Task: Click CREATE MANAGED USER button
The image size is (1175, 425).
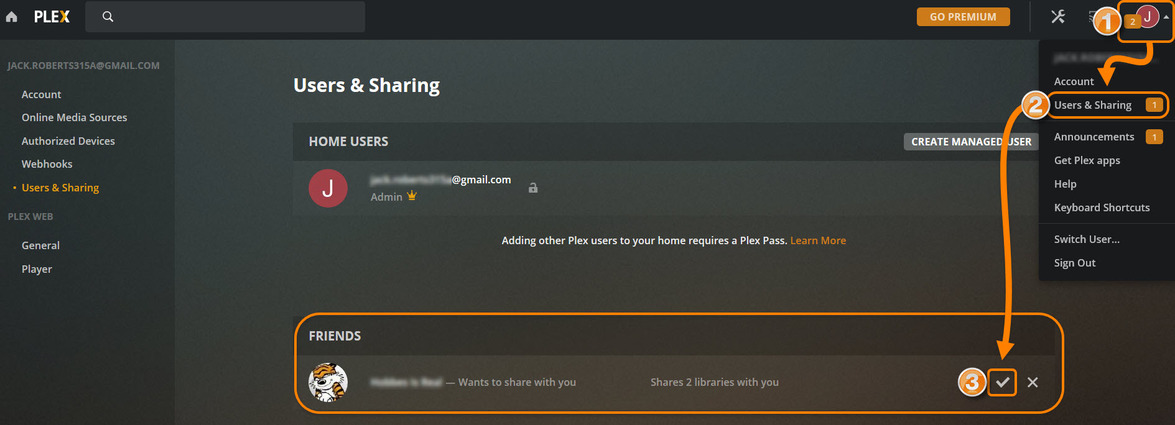Action: (x=971, y=142)
